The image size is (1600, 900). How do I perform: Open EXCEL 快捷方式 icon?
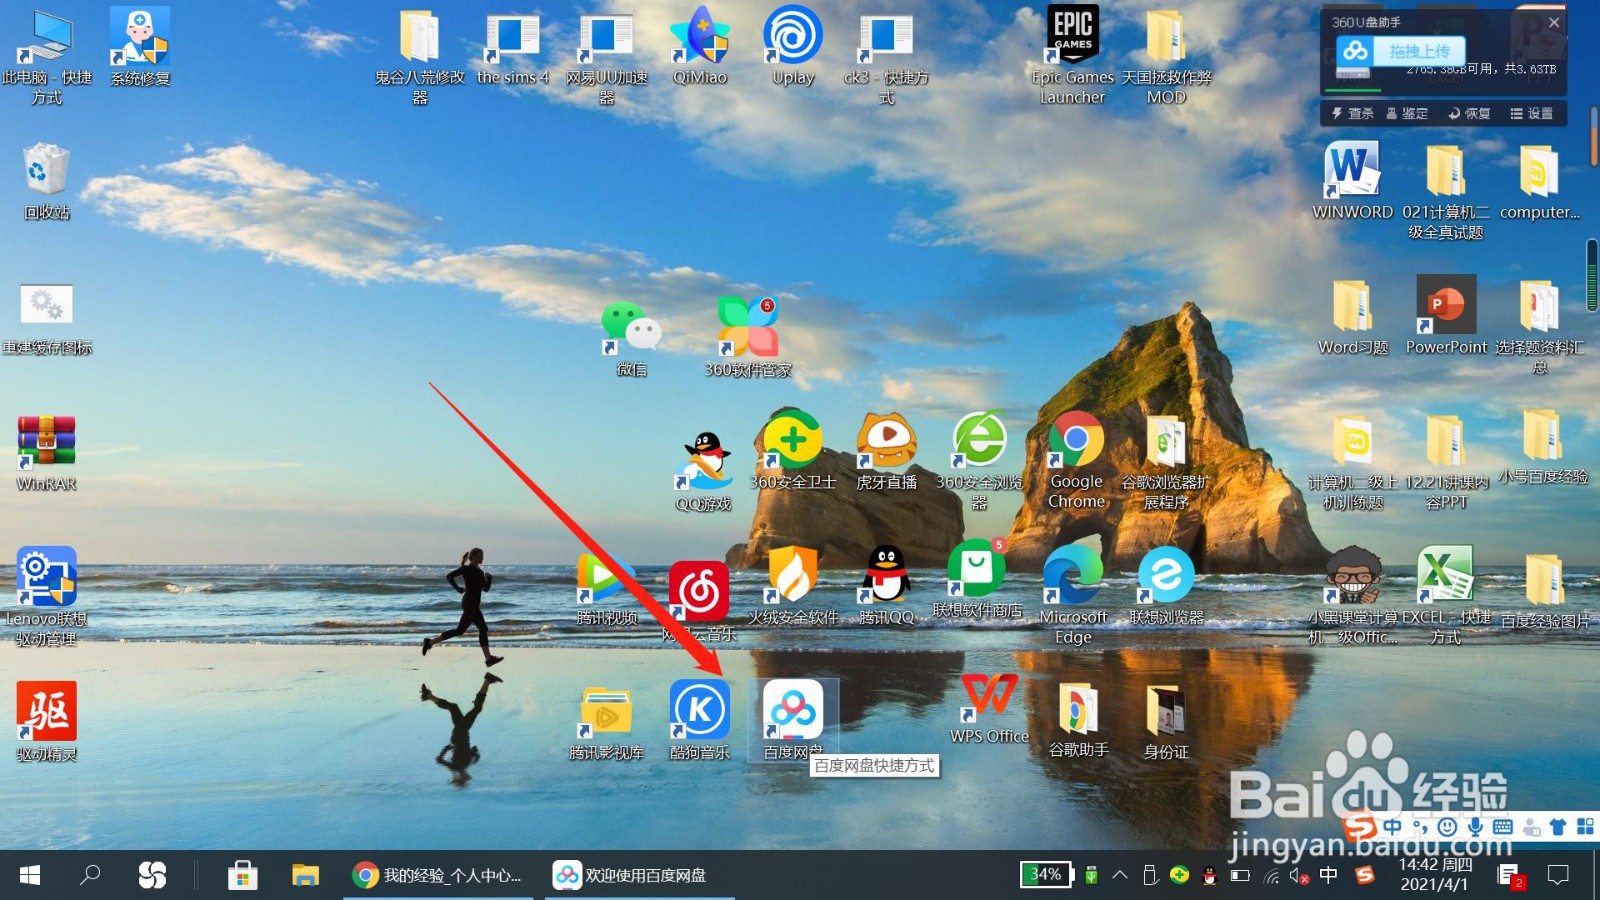(x=1446, y=595)
